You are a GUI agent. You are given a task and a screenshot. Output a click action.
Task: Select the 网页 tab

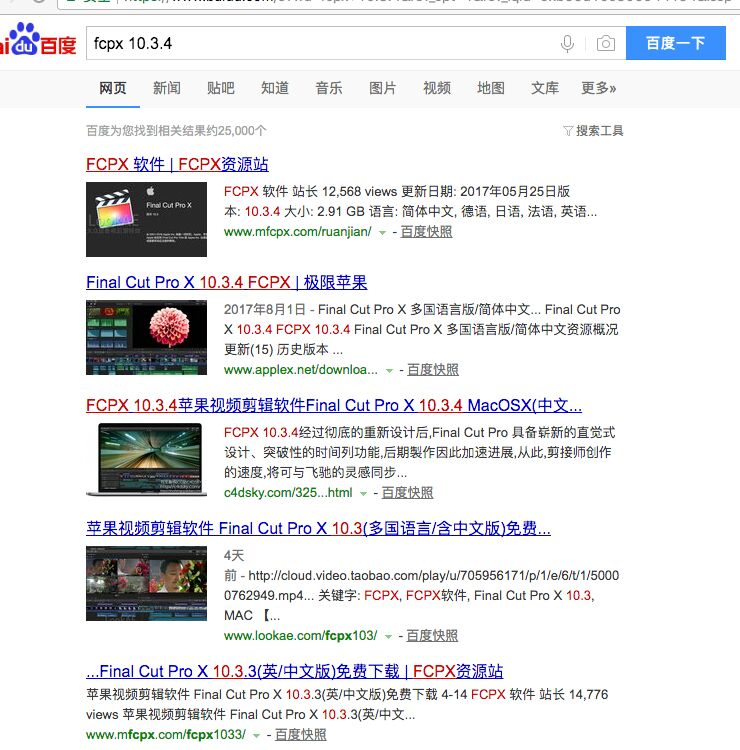[x=112, y=88]
